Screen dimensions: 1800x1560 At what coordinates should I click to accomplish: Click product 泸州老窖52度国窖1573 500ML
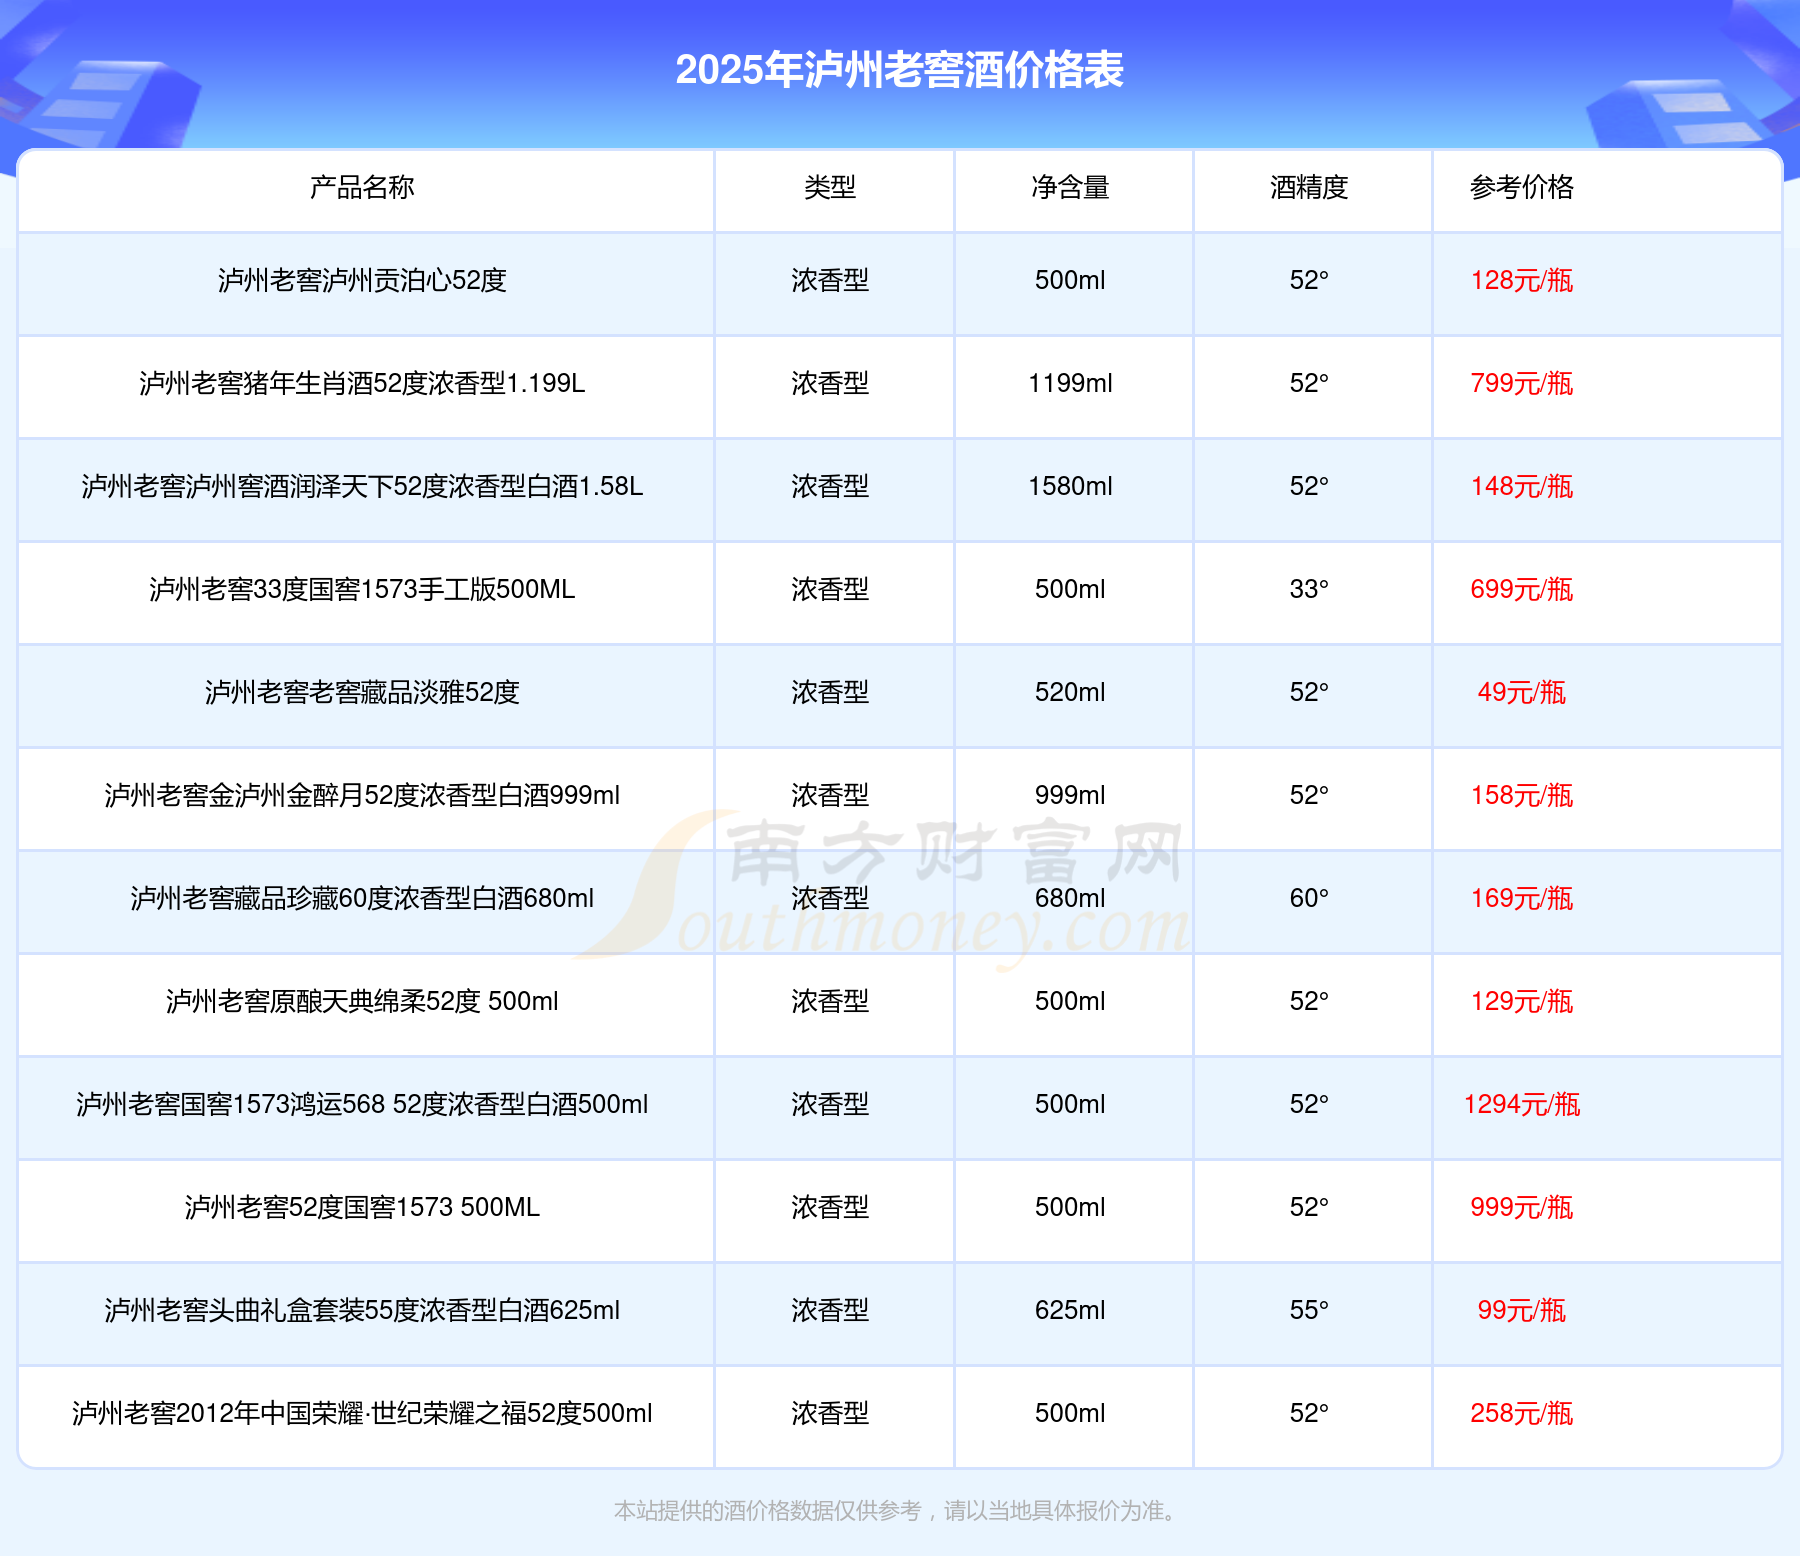pyautogui.click(x=362, y=1207)
